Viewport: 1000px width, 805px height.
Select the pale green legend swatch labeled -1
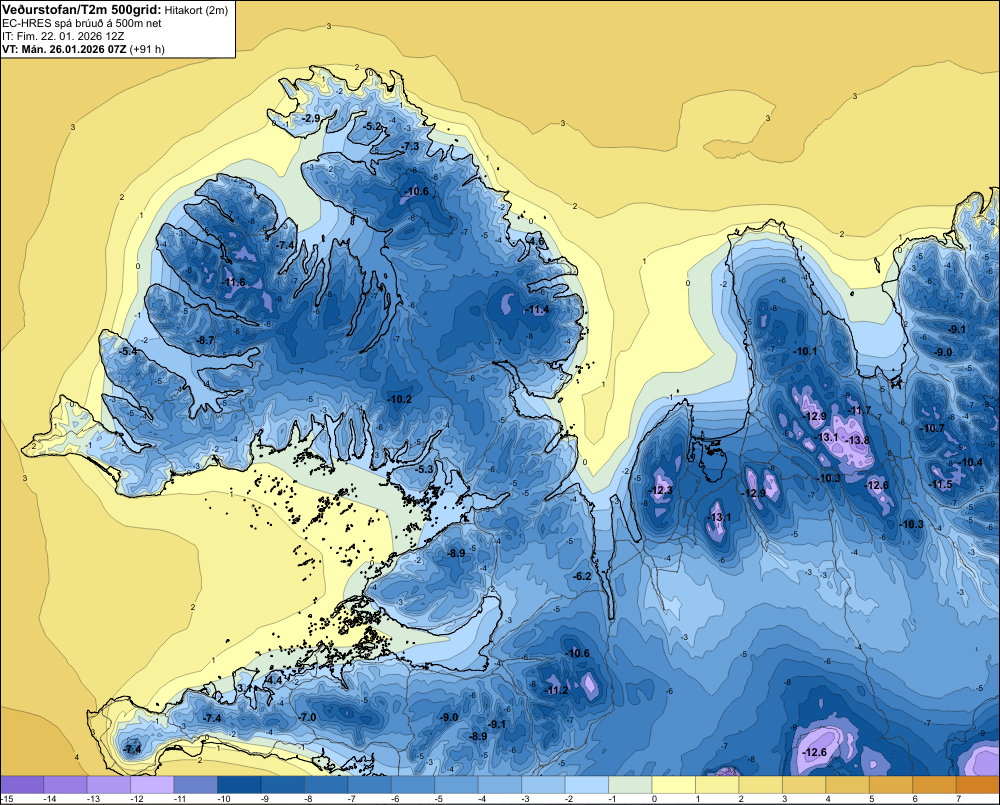click(631, 785)
